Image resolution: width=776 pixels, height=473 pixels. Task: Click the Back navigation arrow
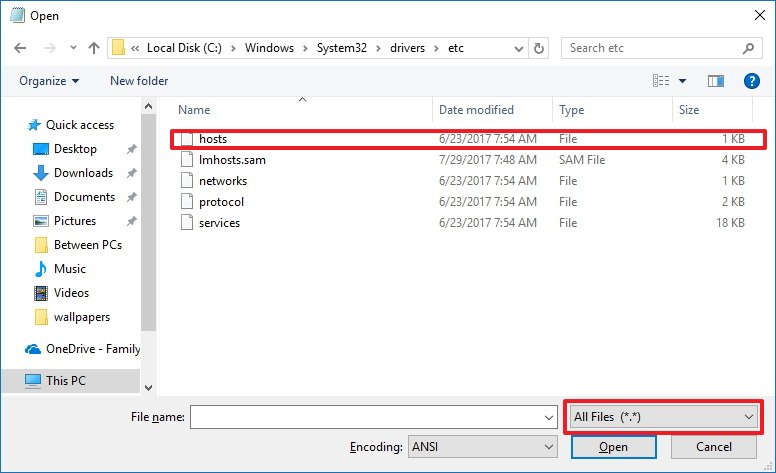(22, 48)
